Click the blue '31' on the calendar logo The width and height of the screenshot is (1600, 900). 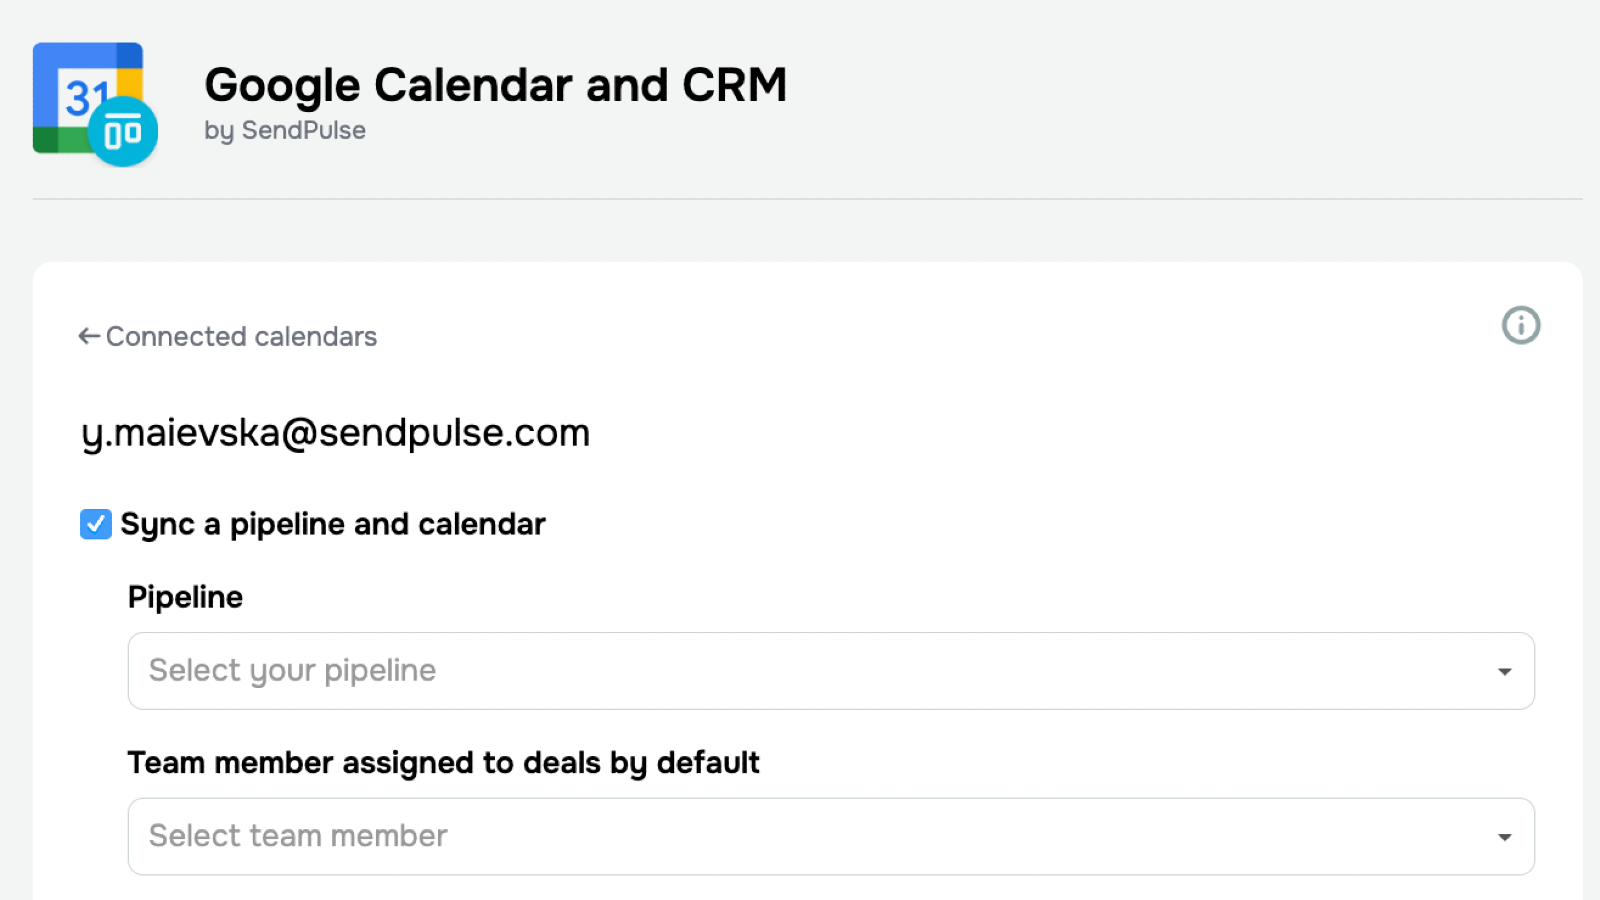(x=84, y=97)
